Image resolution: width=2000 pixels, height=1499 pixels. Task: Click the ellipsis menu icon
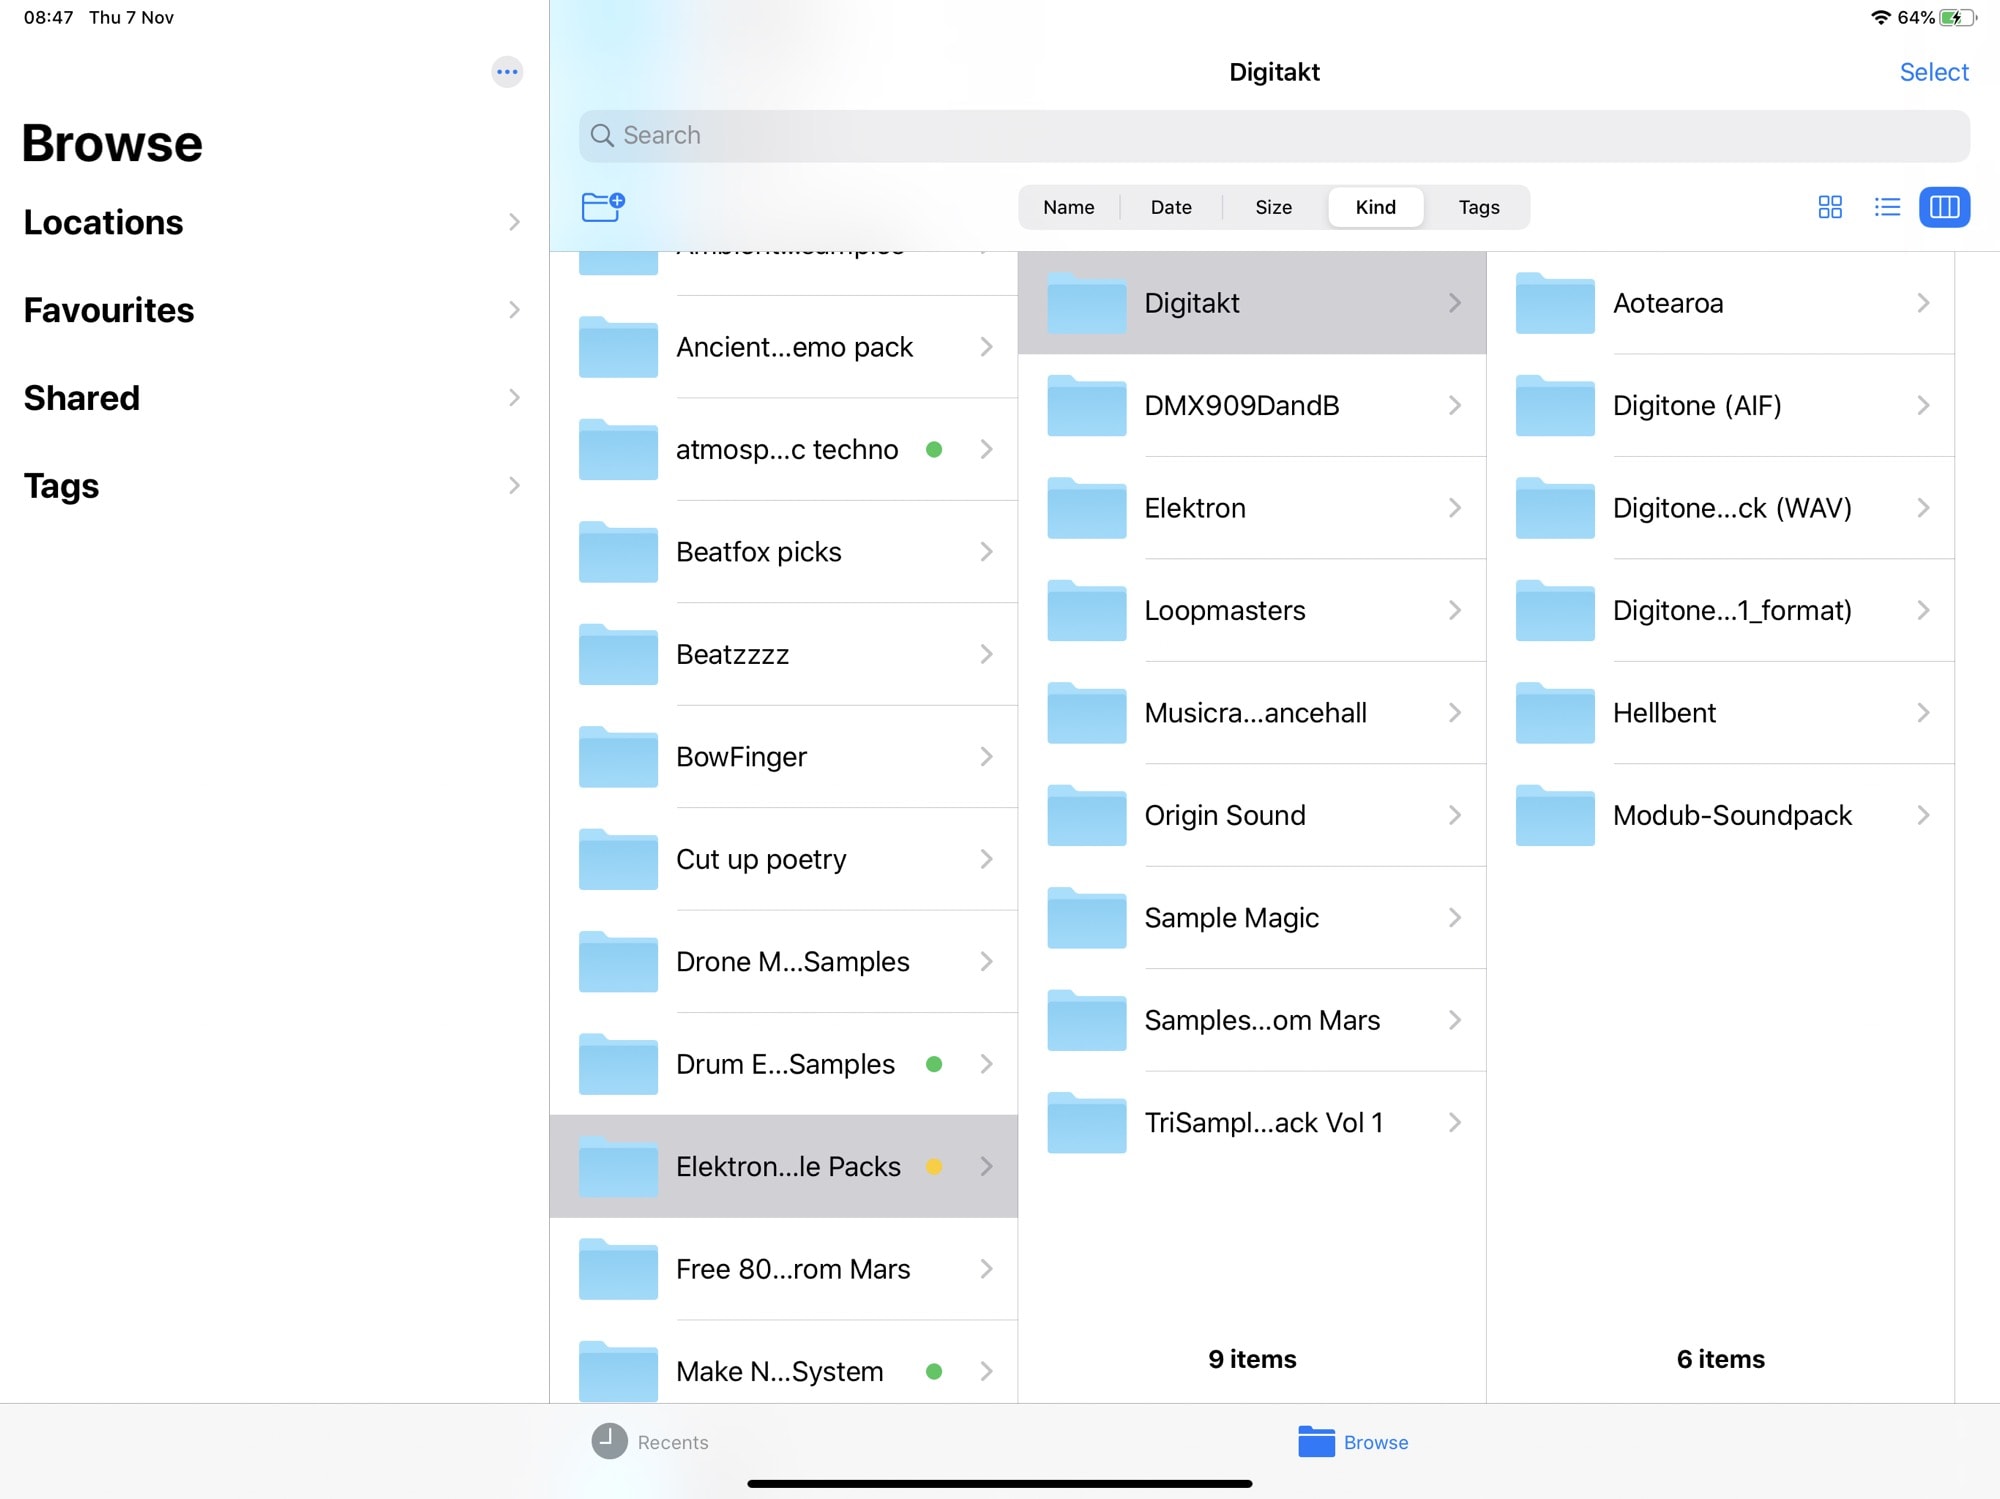click(507, 71)
